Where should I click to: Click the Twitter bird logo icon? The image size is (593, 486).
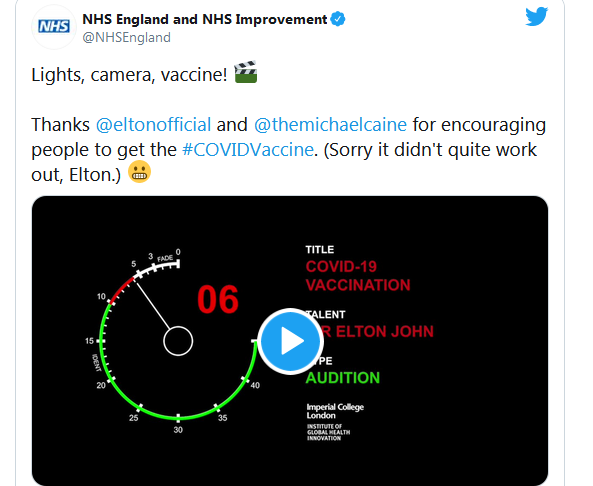pos(536,17)
